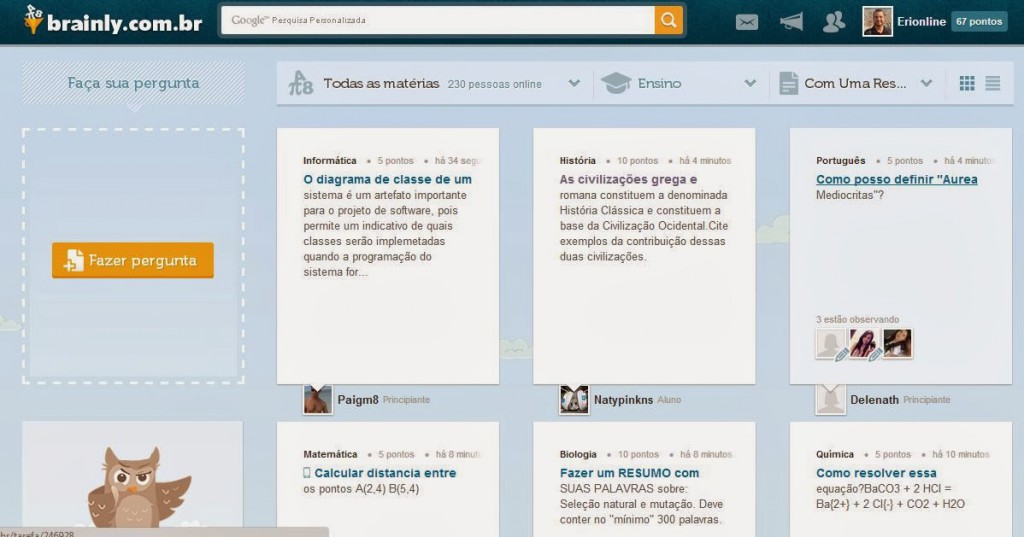This screenshot has height=537, width=1024.
Task: Click Delenath's blank avatar
Action: click(x=831, y=399)
